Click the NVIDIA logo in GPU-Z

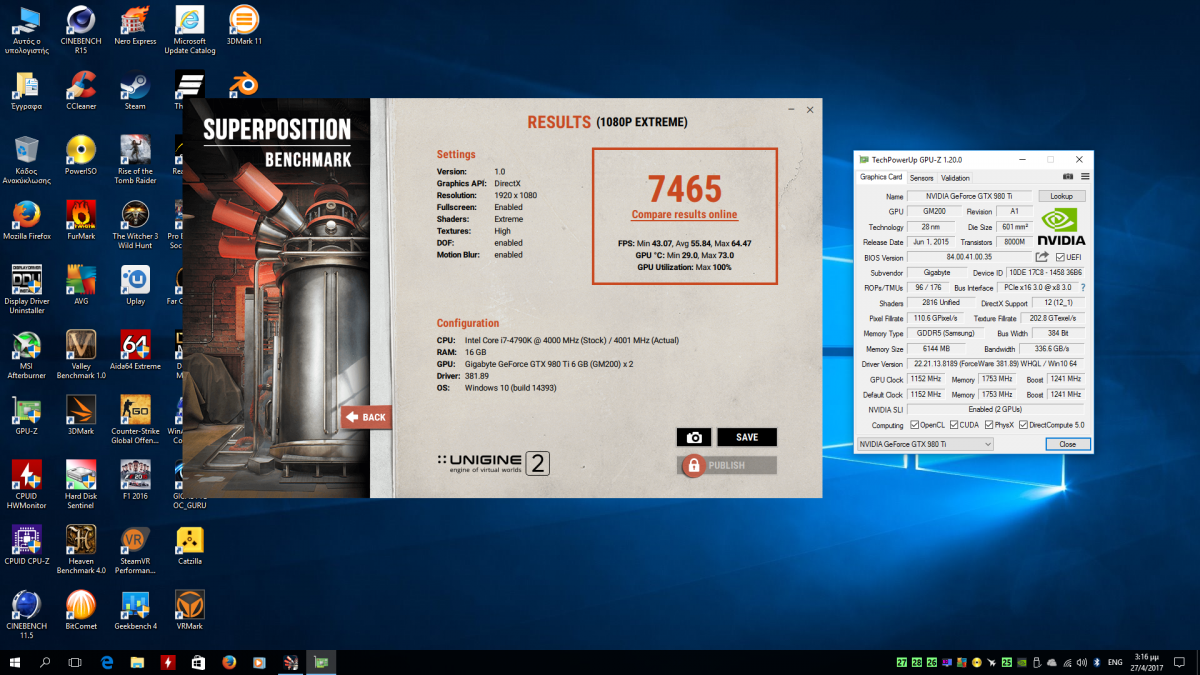1061,227
